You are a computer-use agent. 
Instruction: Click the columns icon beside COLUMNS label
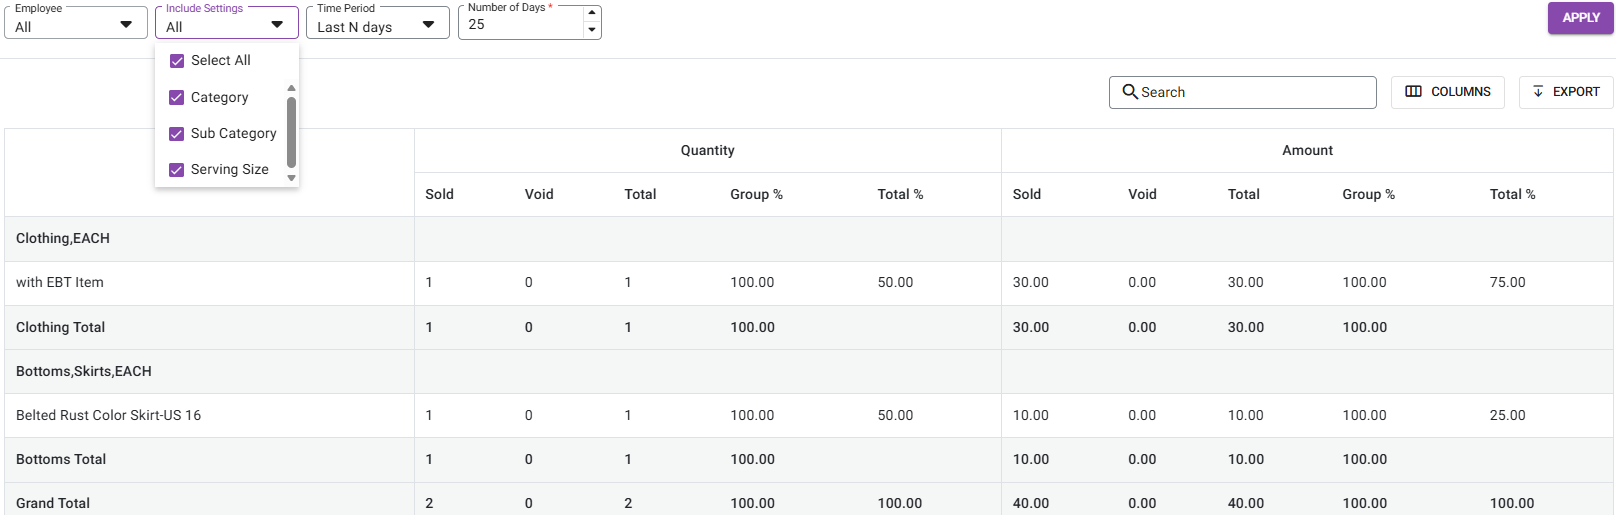(1413, 92)
